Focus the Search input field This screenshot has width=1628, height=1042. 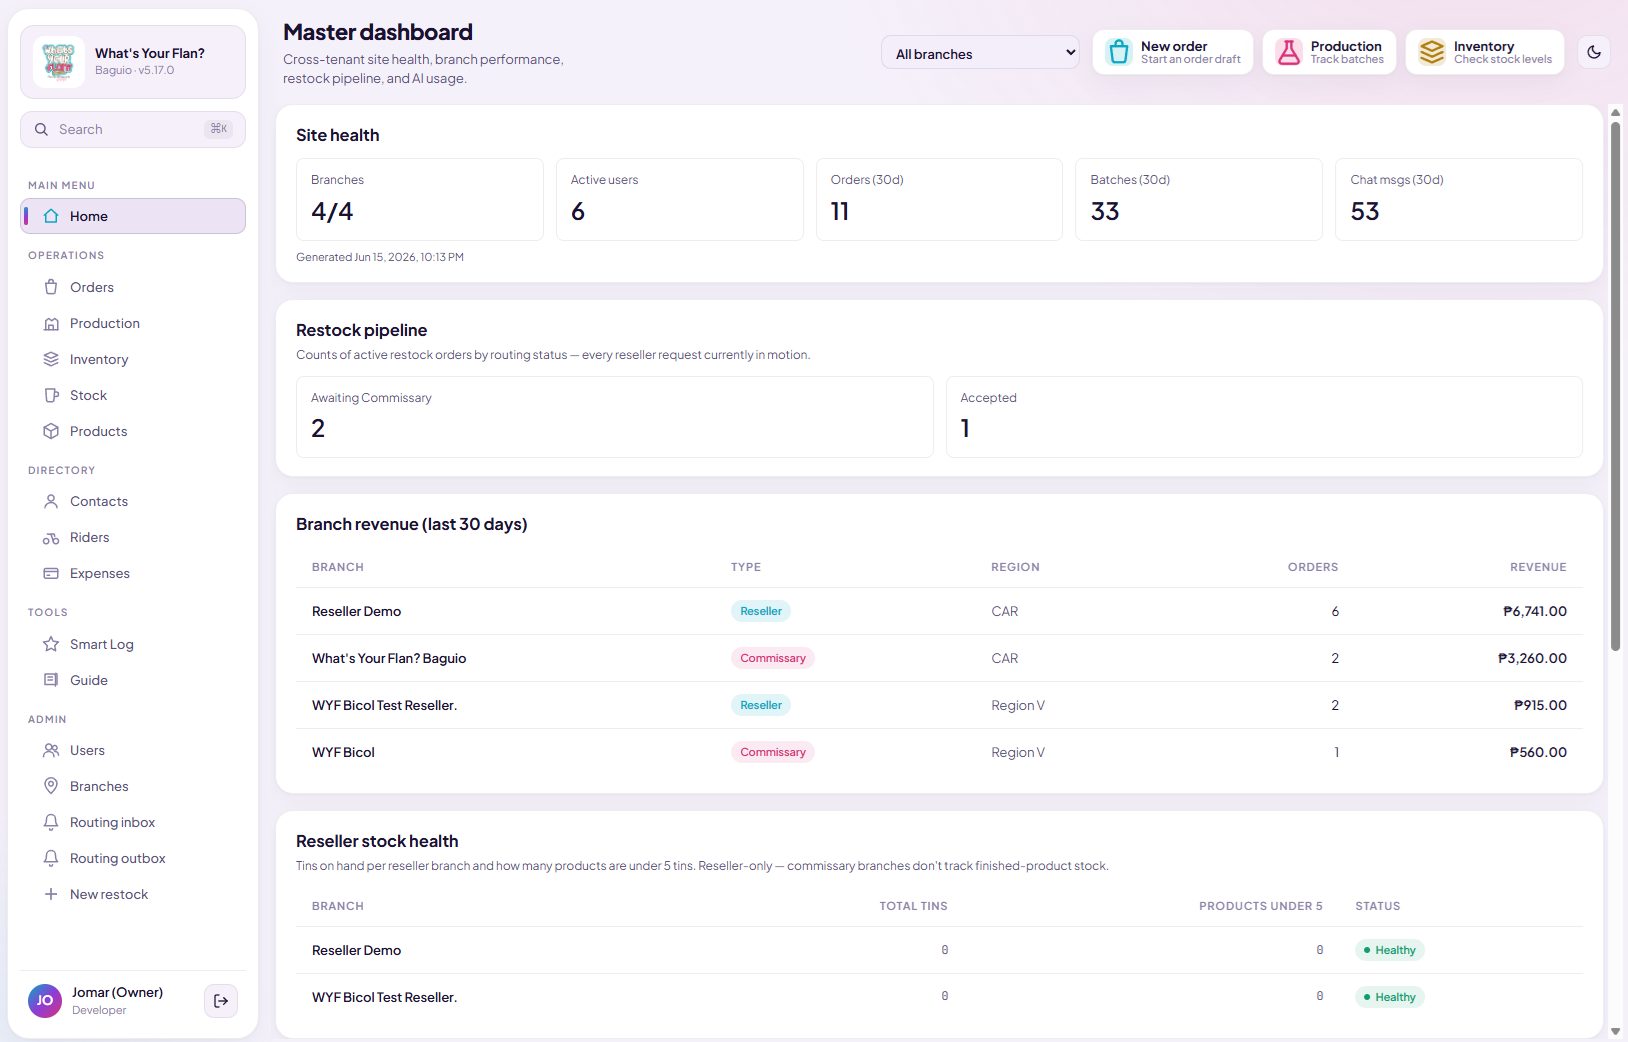(x=133, y=129)
